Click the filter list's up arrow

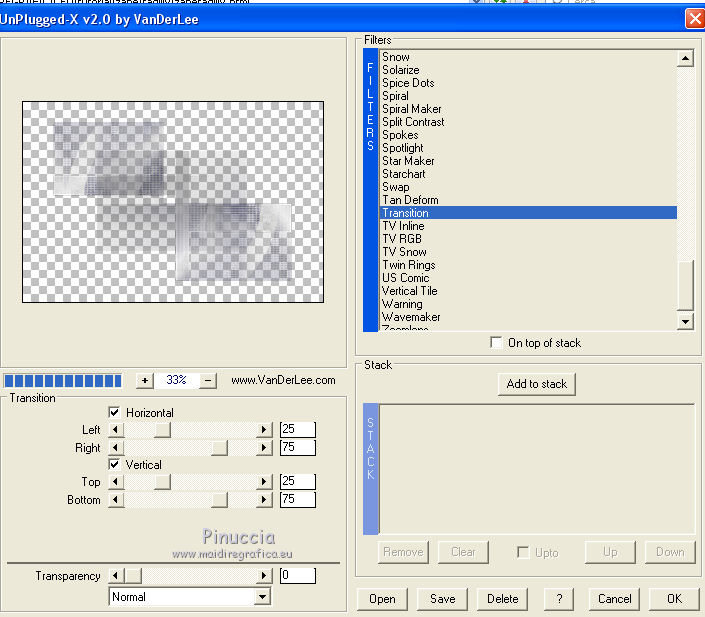(685, 58)
